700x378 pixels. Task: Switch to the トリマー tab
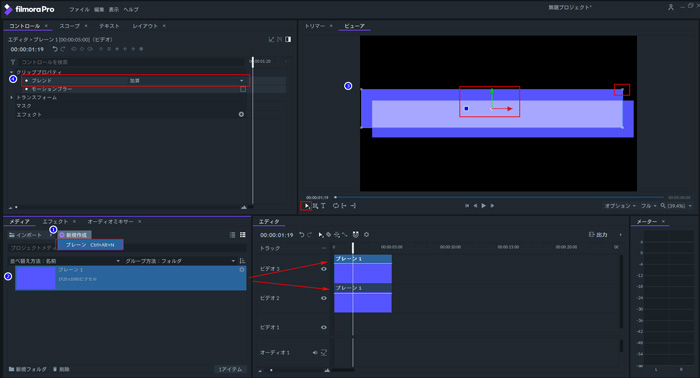pos(315,26)
